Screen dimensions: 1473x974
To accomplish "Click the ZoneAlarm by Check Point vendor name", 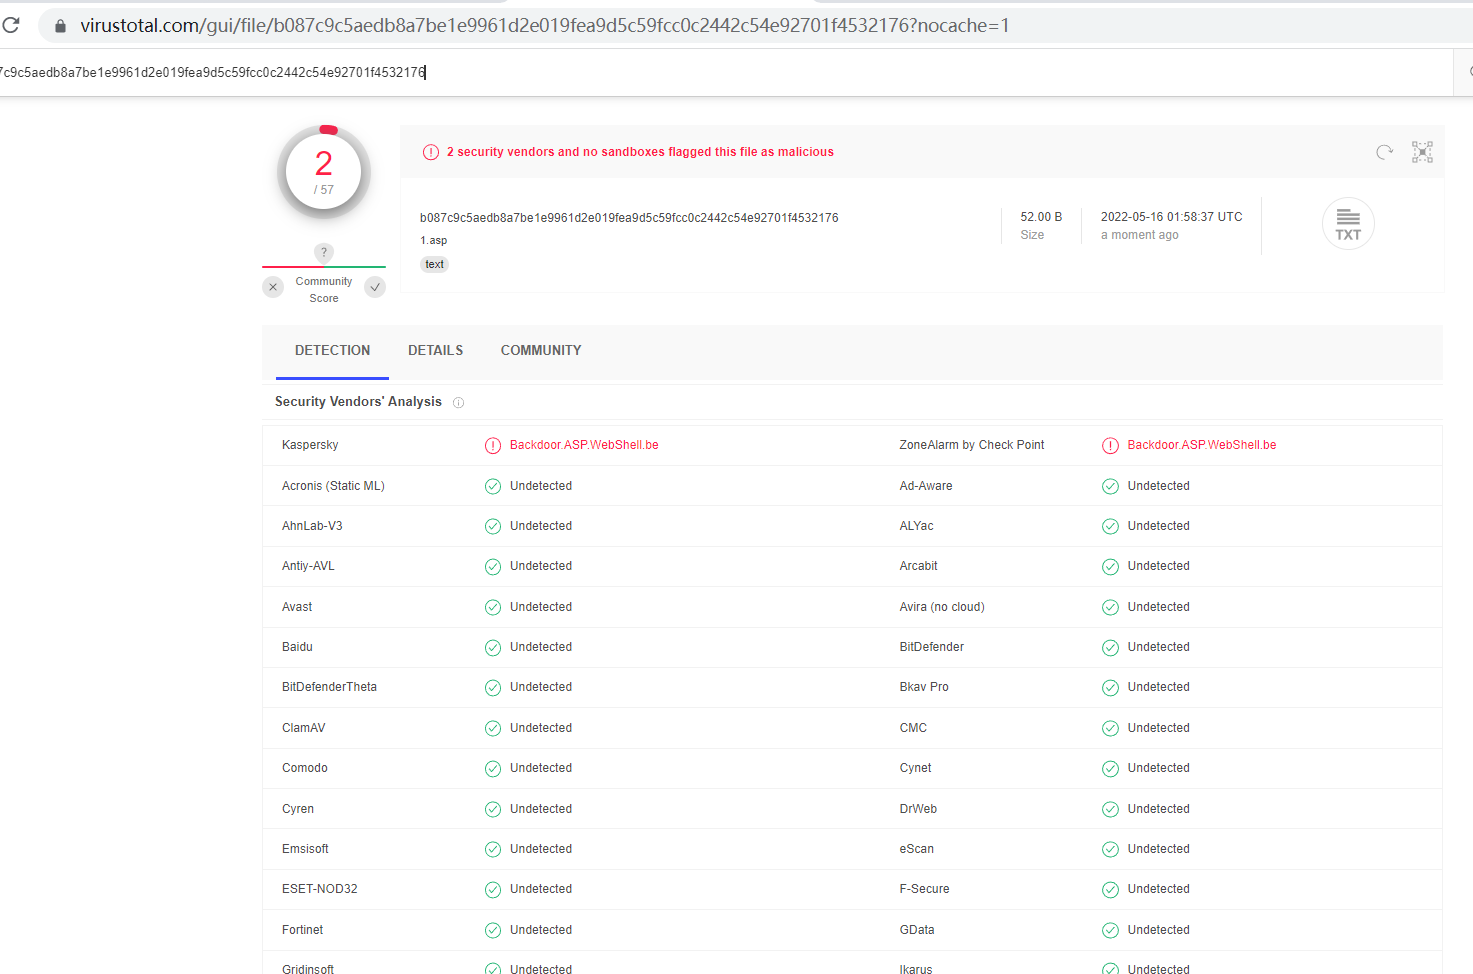I will (972, 445).
